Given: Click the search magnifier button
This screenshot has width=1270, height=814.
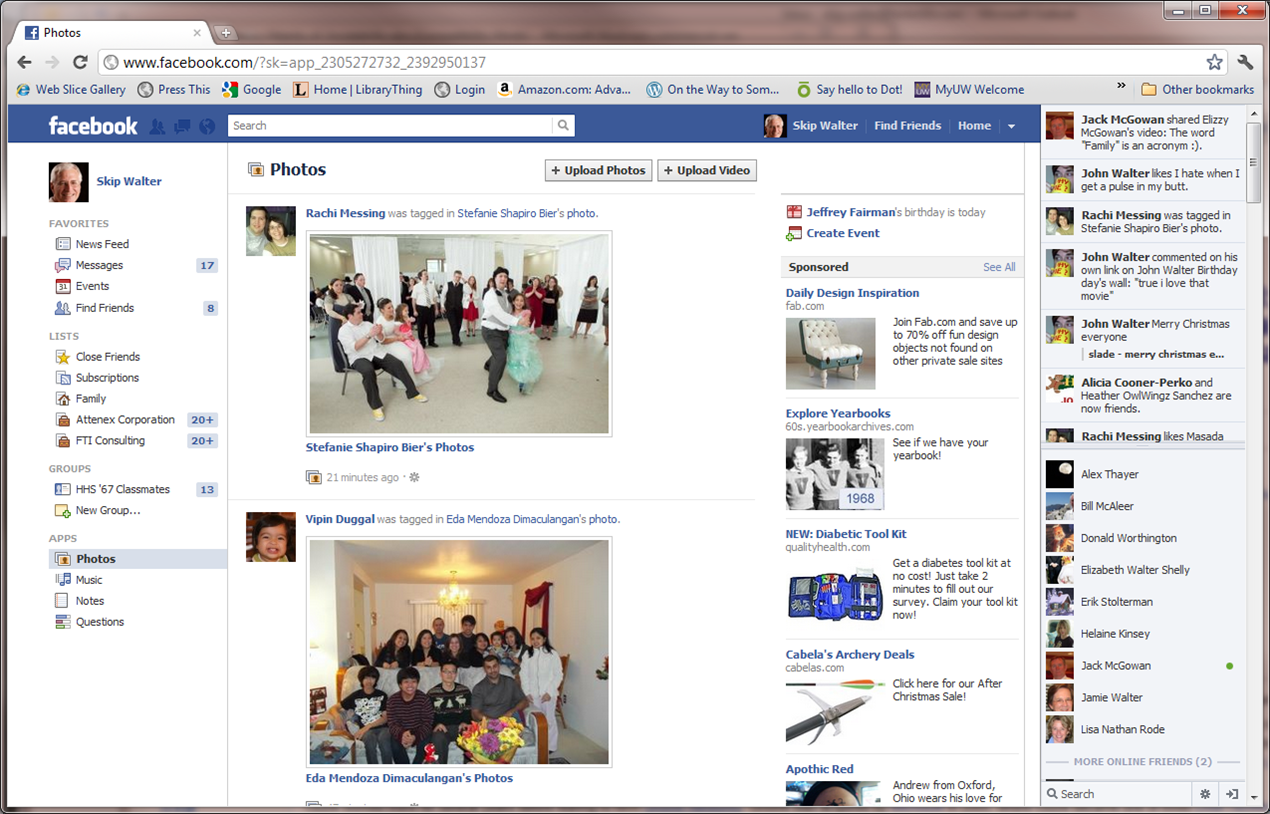Looking at the screenshot, I should point(564,126).
